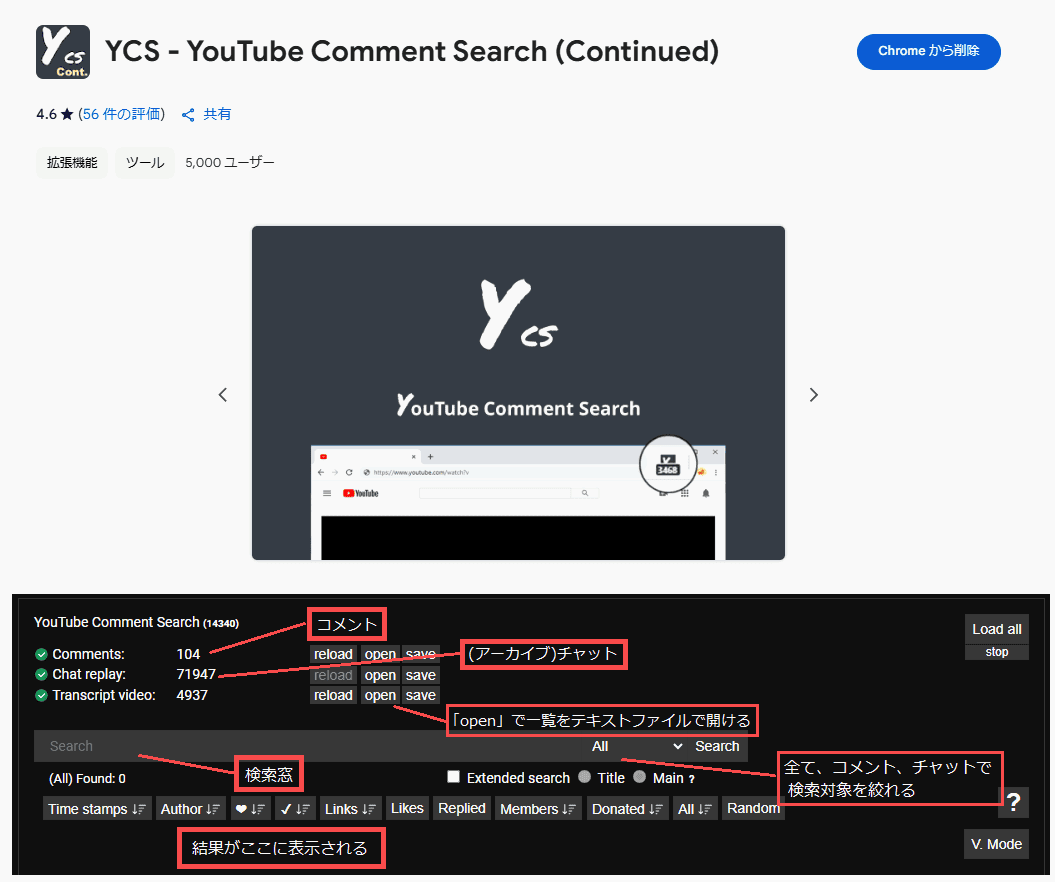Open the Comments list

pos(380,654)
